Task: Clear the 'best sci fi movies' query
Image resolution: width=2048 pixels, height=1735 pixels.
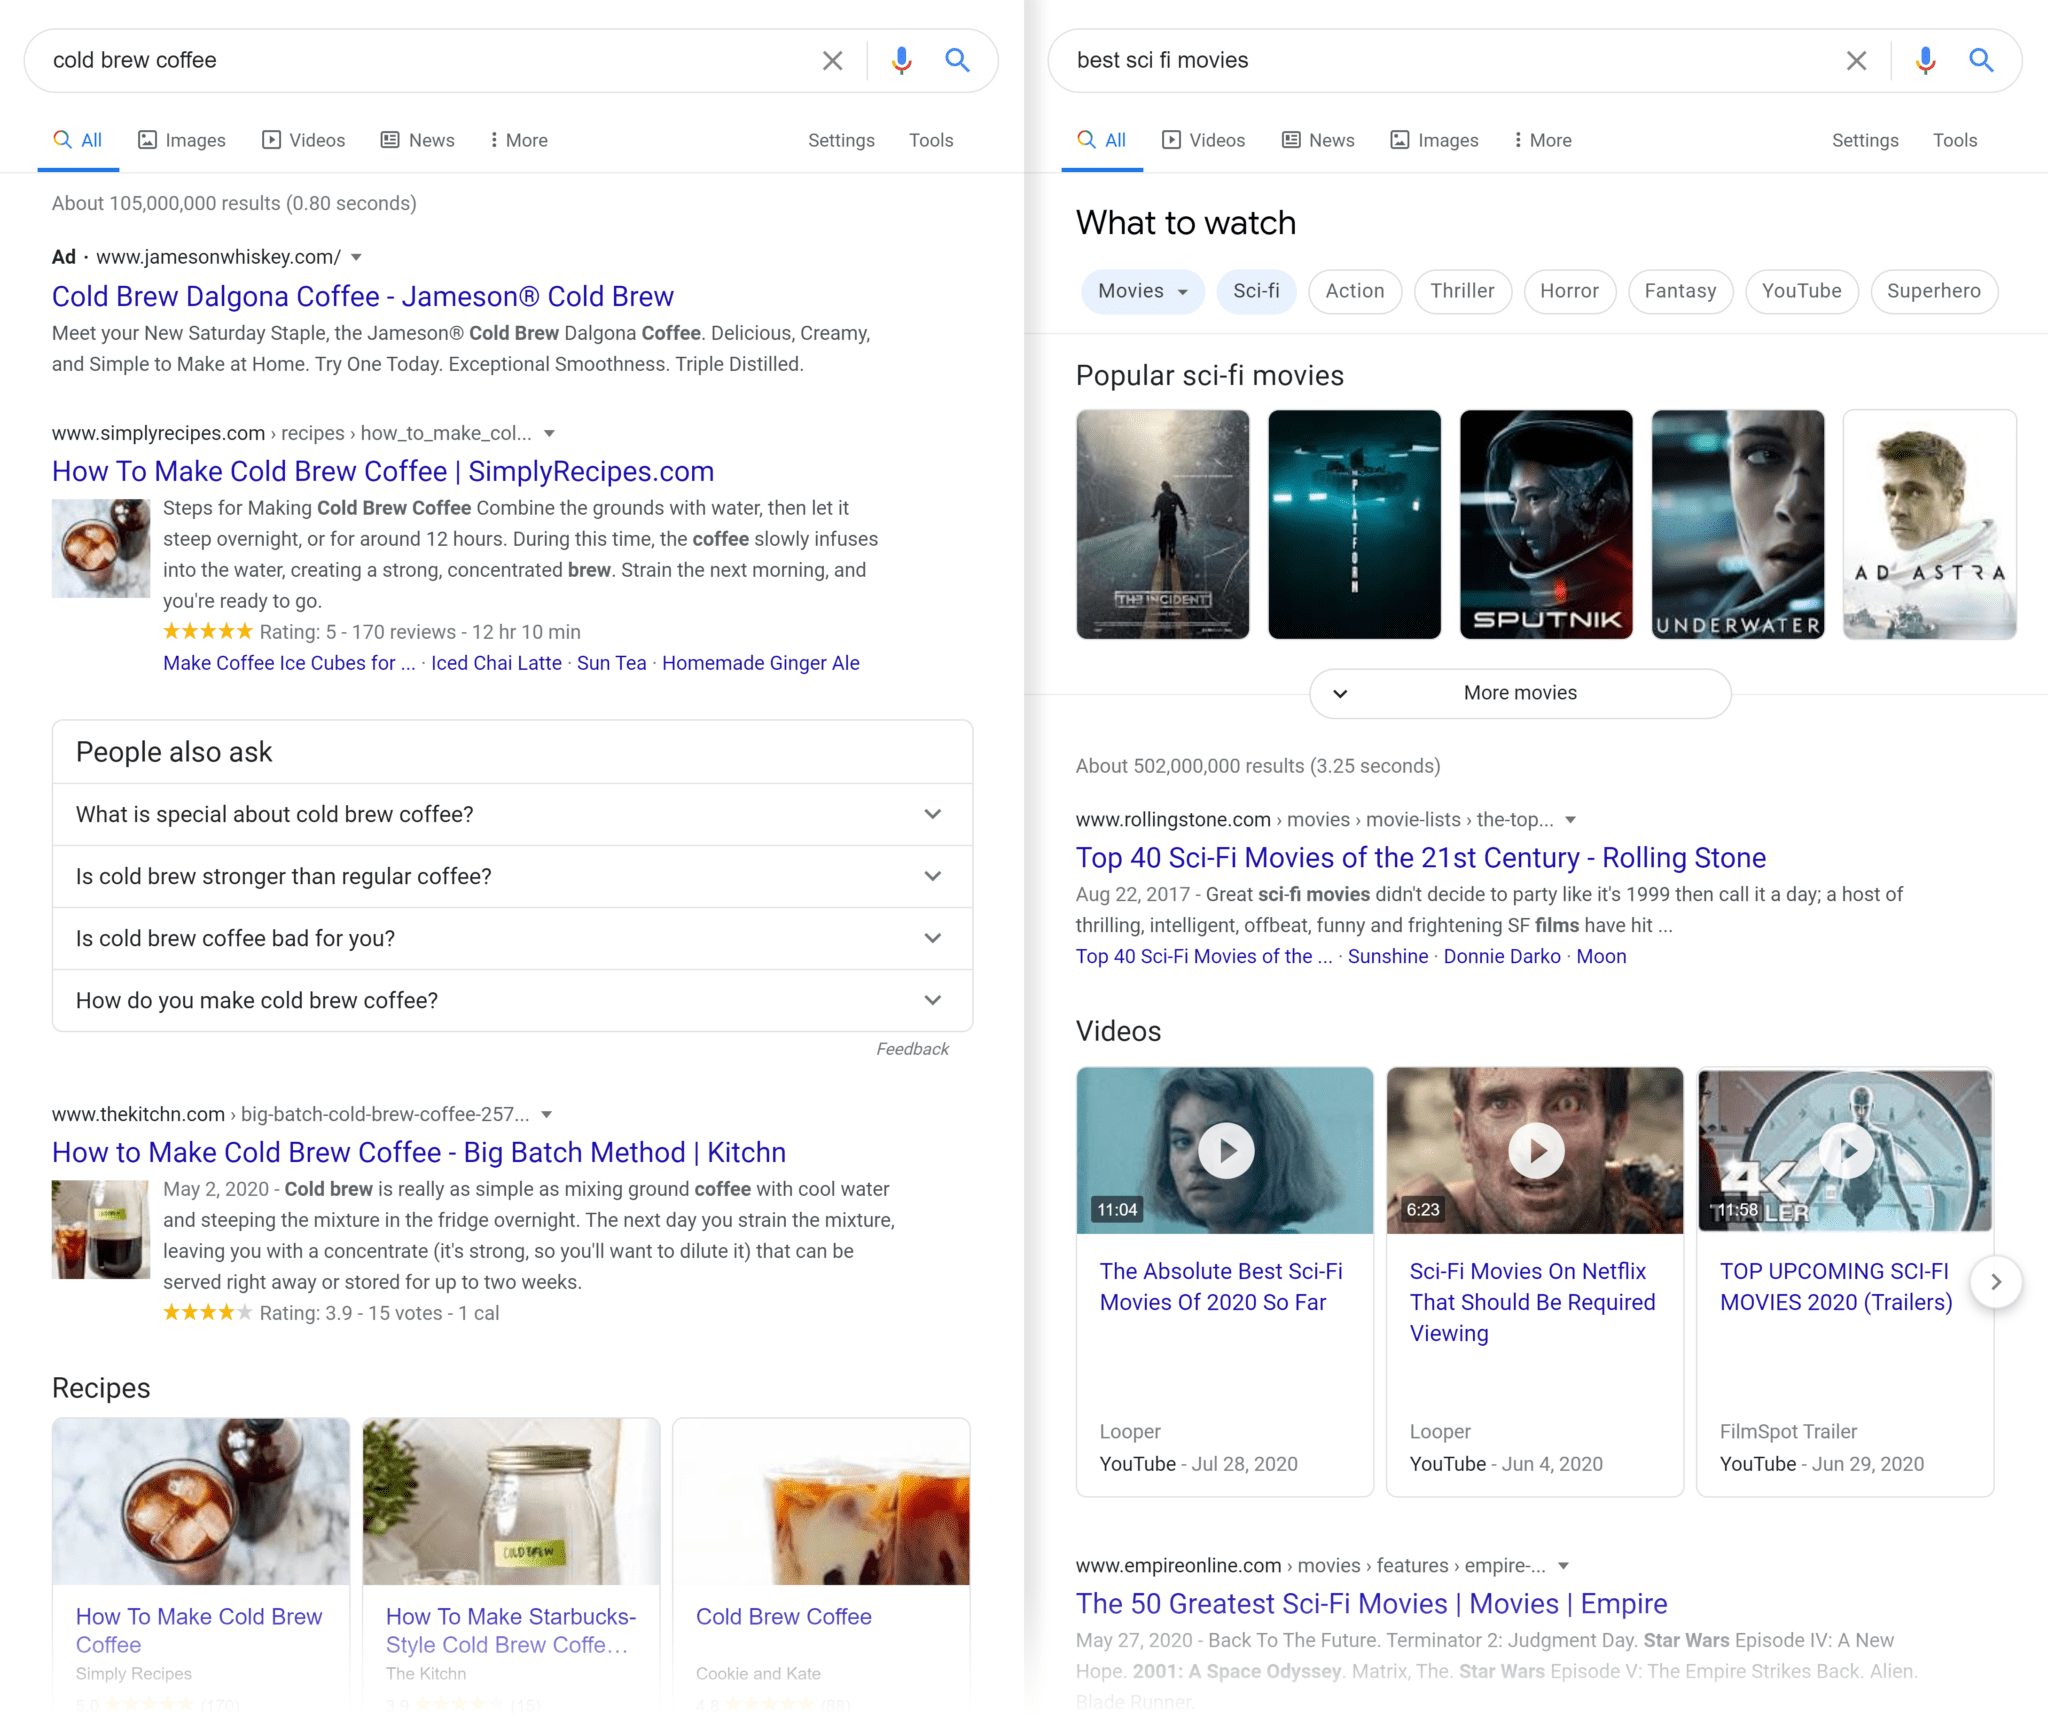Action: point(1857,60)
